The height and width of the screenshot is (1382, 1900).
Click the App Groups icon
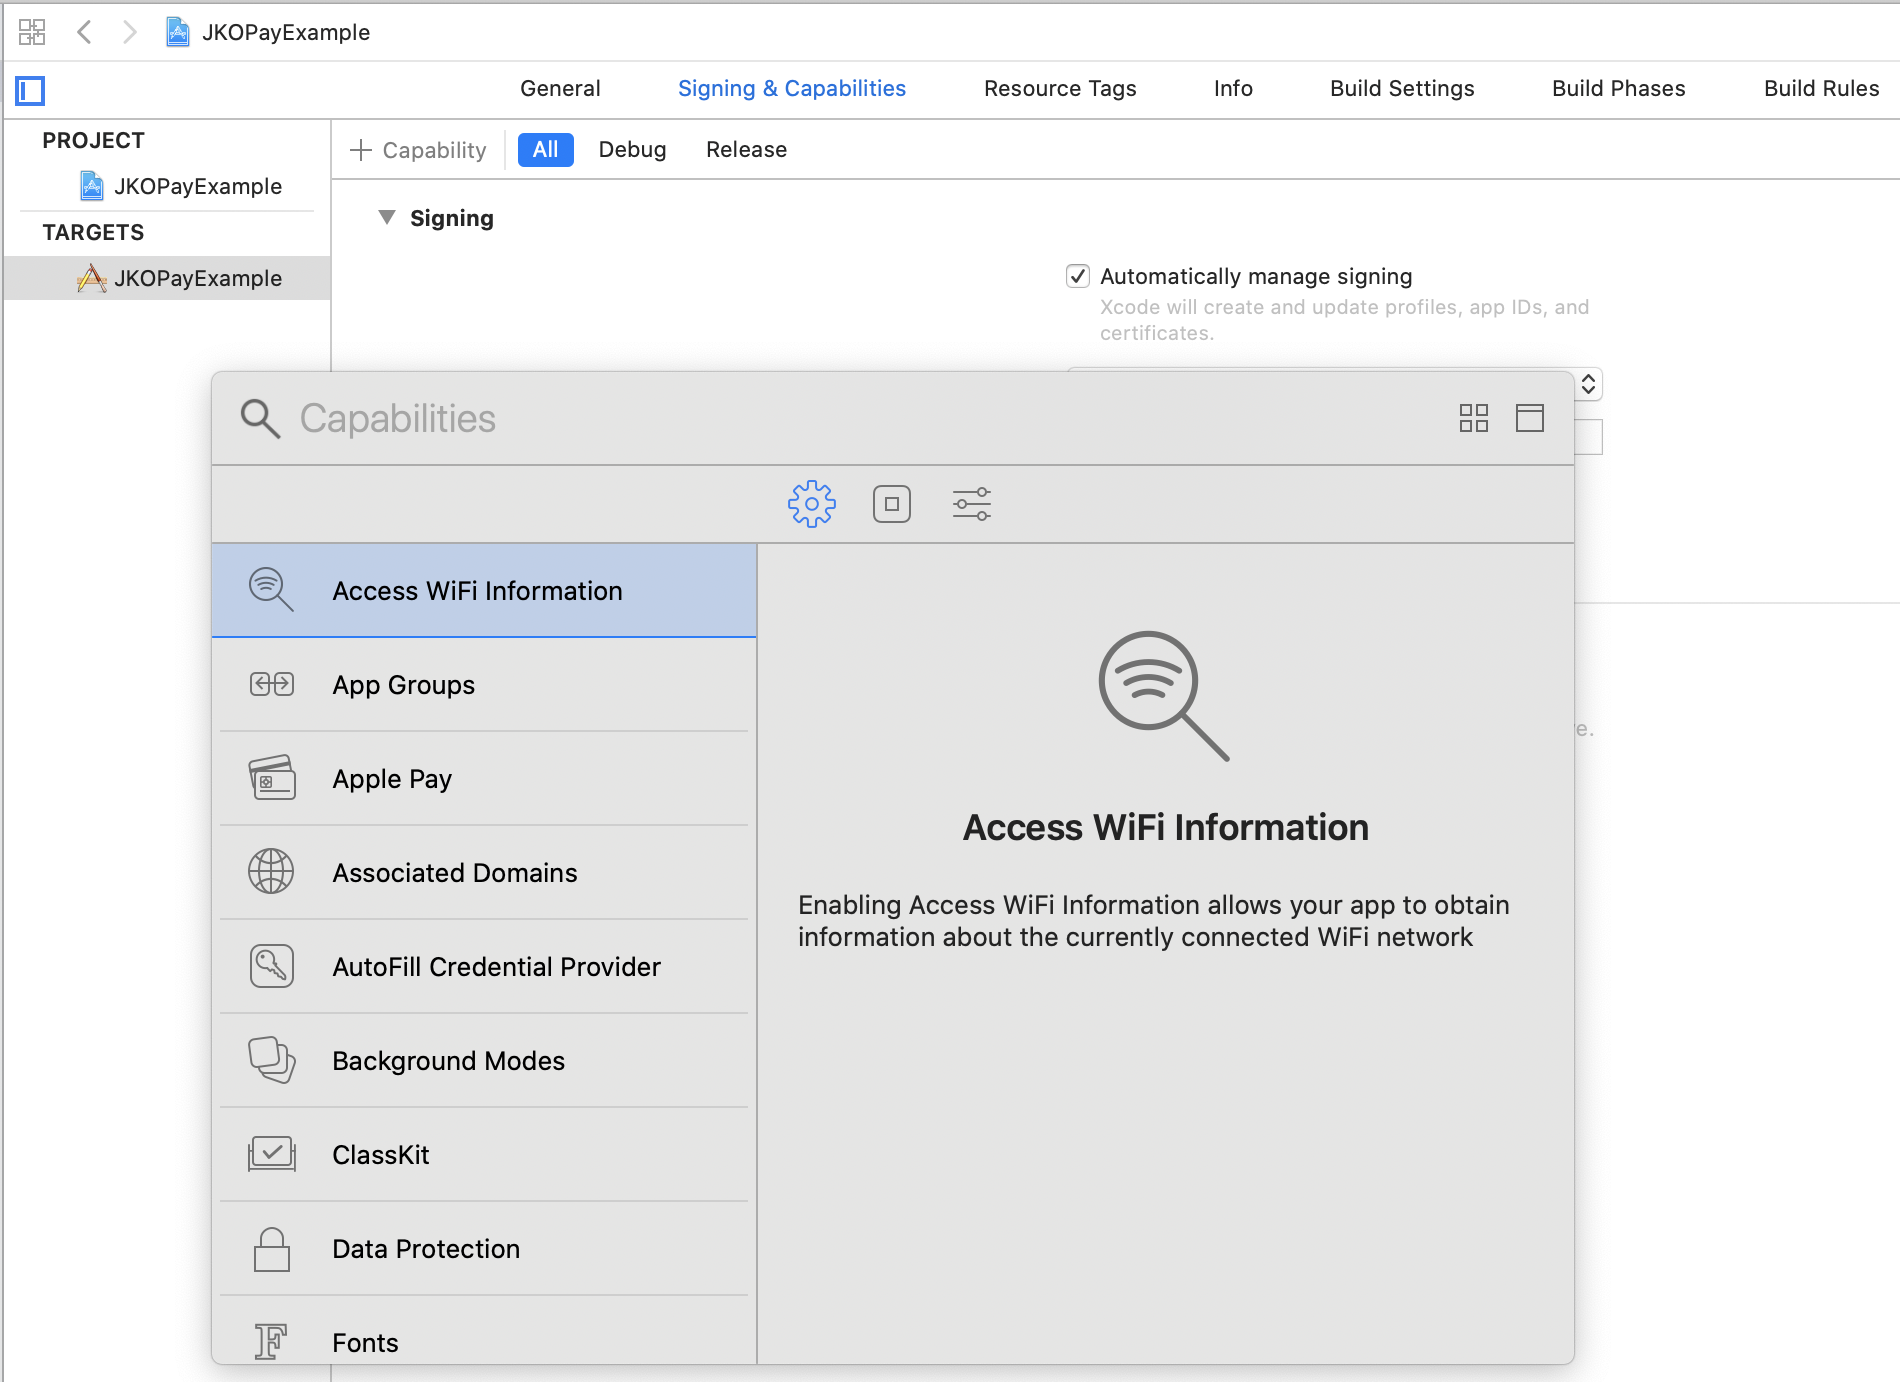click(271, 684)
